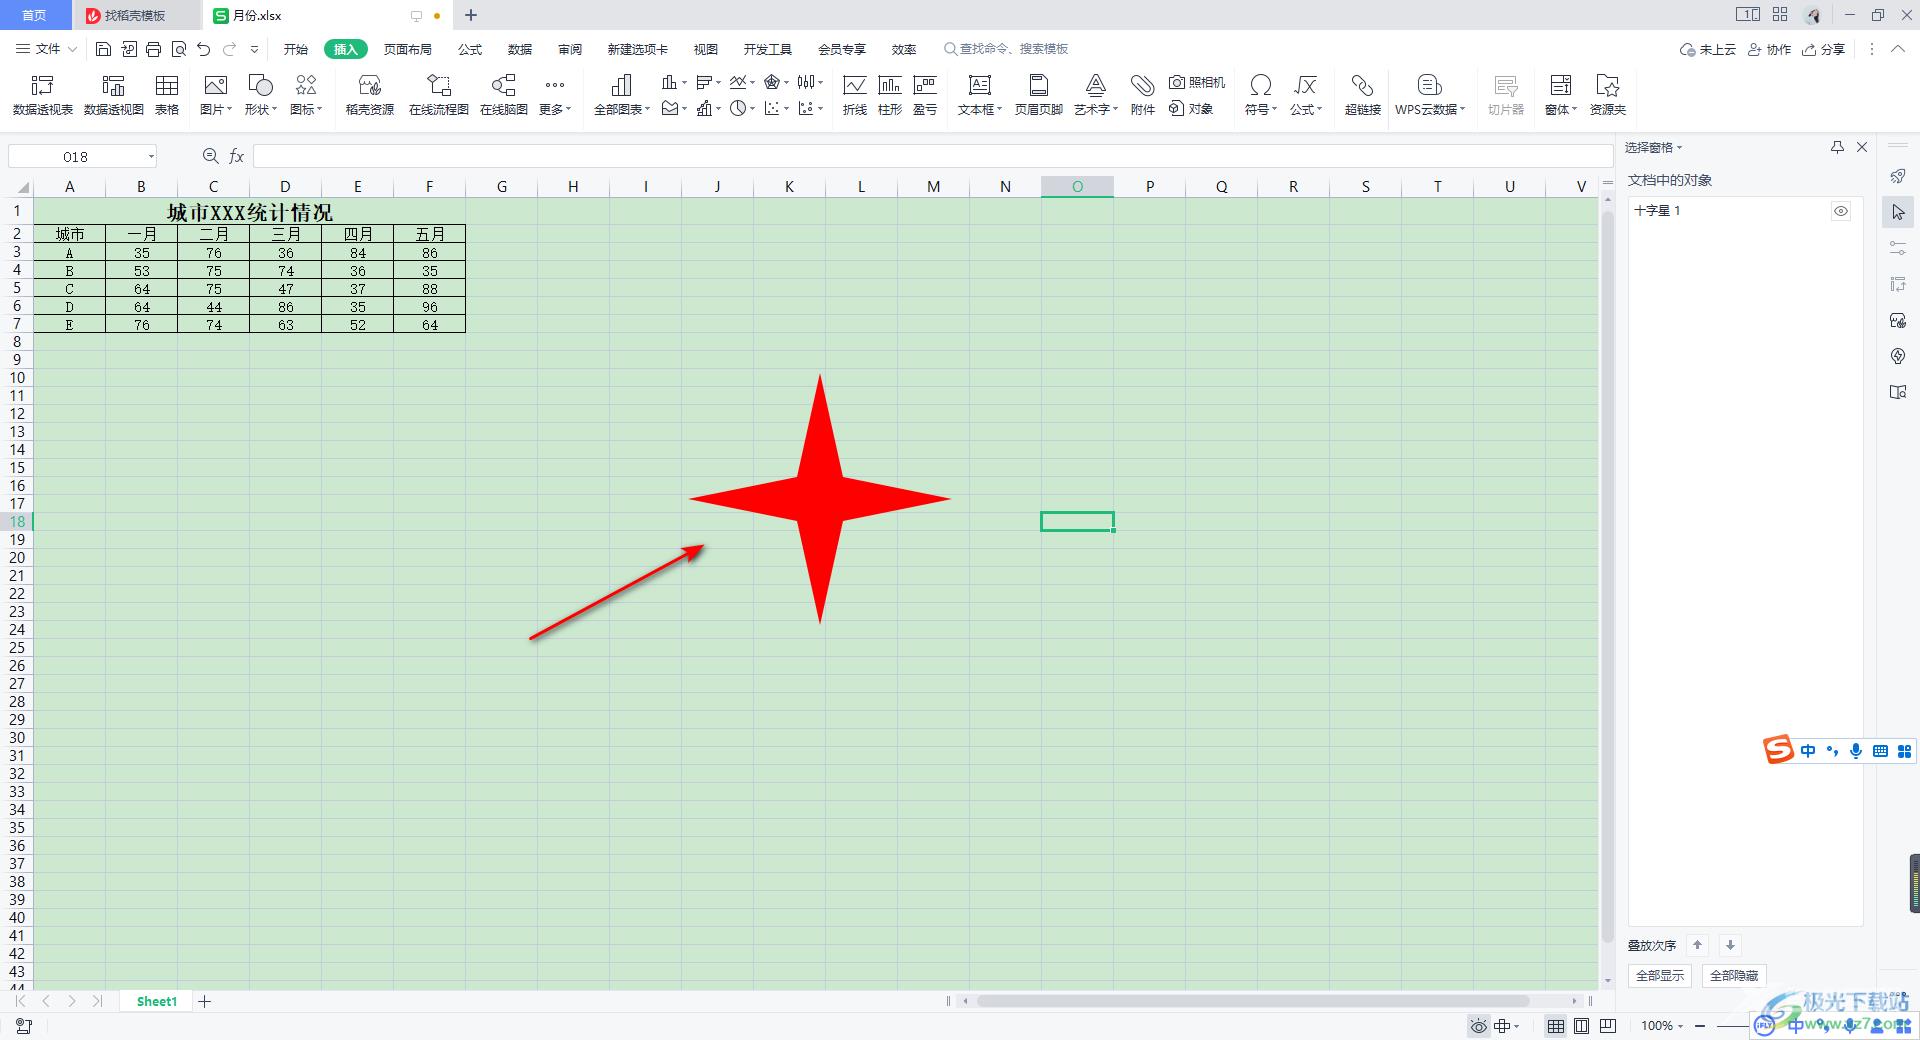
Task: Click the selection arrow icon in right sidebar
Action: 1898,212
